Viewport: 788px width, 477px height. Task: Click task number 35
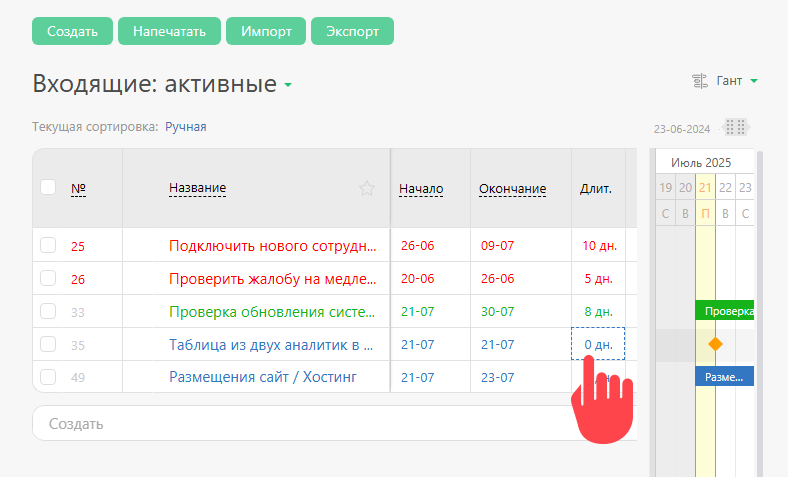78,345
